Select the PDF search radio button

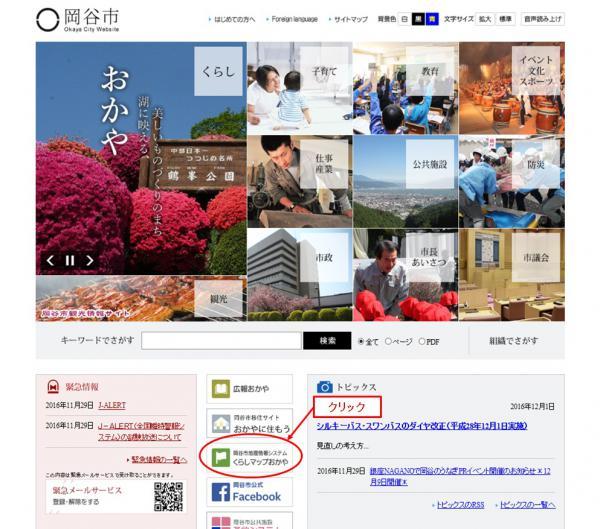[x=422, y=341]
